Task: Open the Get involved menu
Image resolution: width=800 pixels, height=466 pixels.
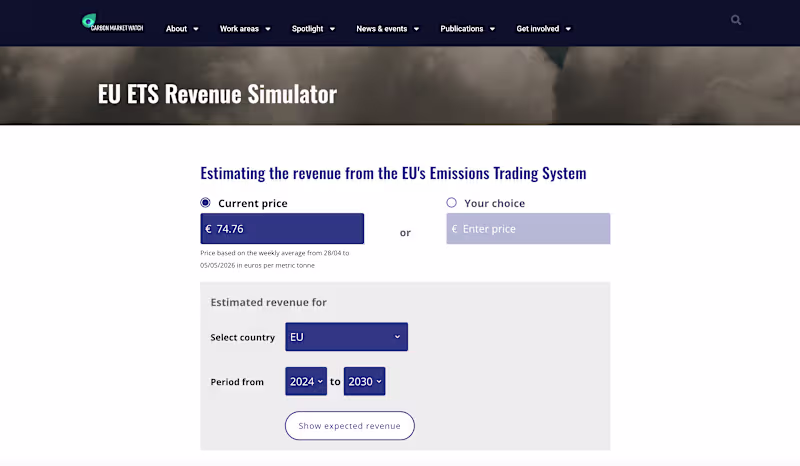Action: tap(543, 29)
